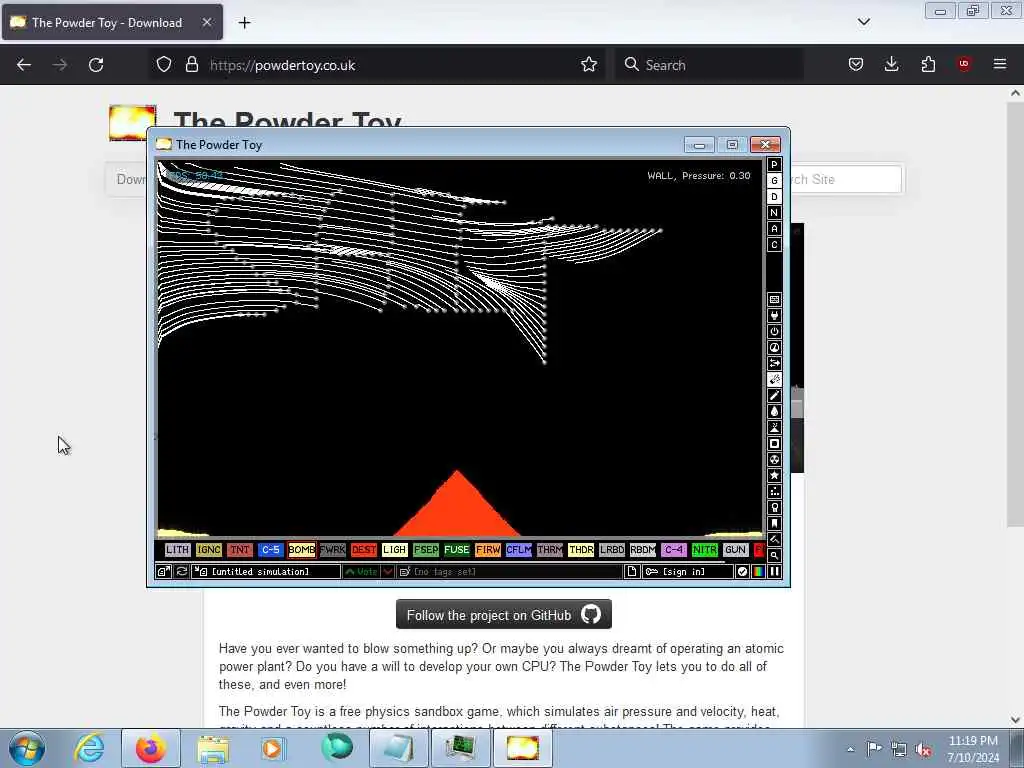Click the new simulation page icon

632,571
